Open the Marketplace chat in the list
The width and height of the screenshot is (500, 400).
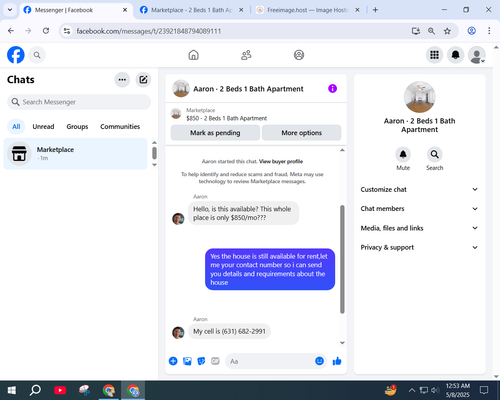pyautogui.click(x=75, y=154)
